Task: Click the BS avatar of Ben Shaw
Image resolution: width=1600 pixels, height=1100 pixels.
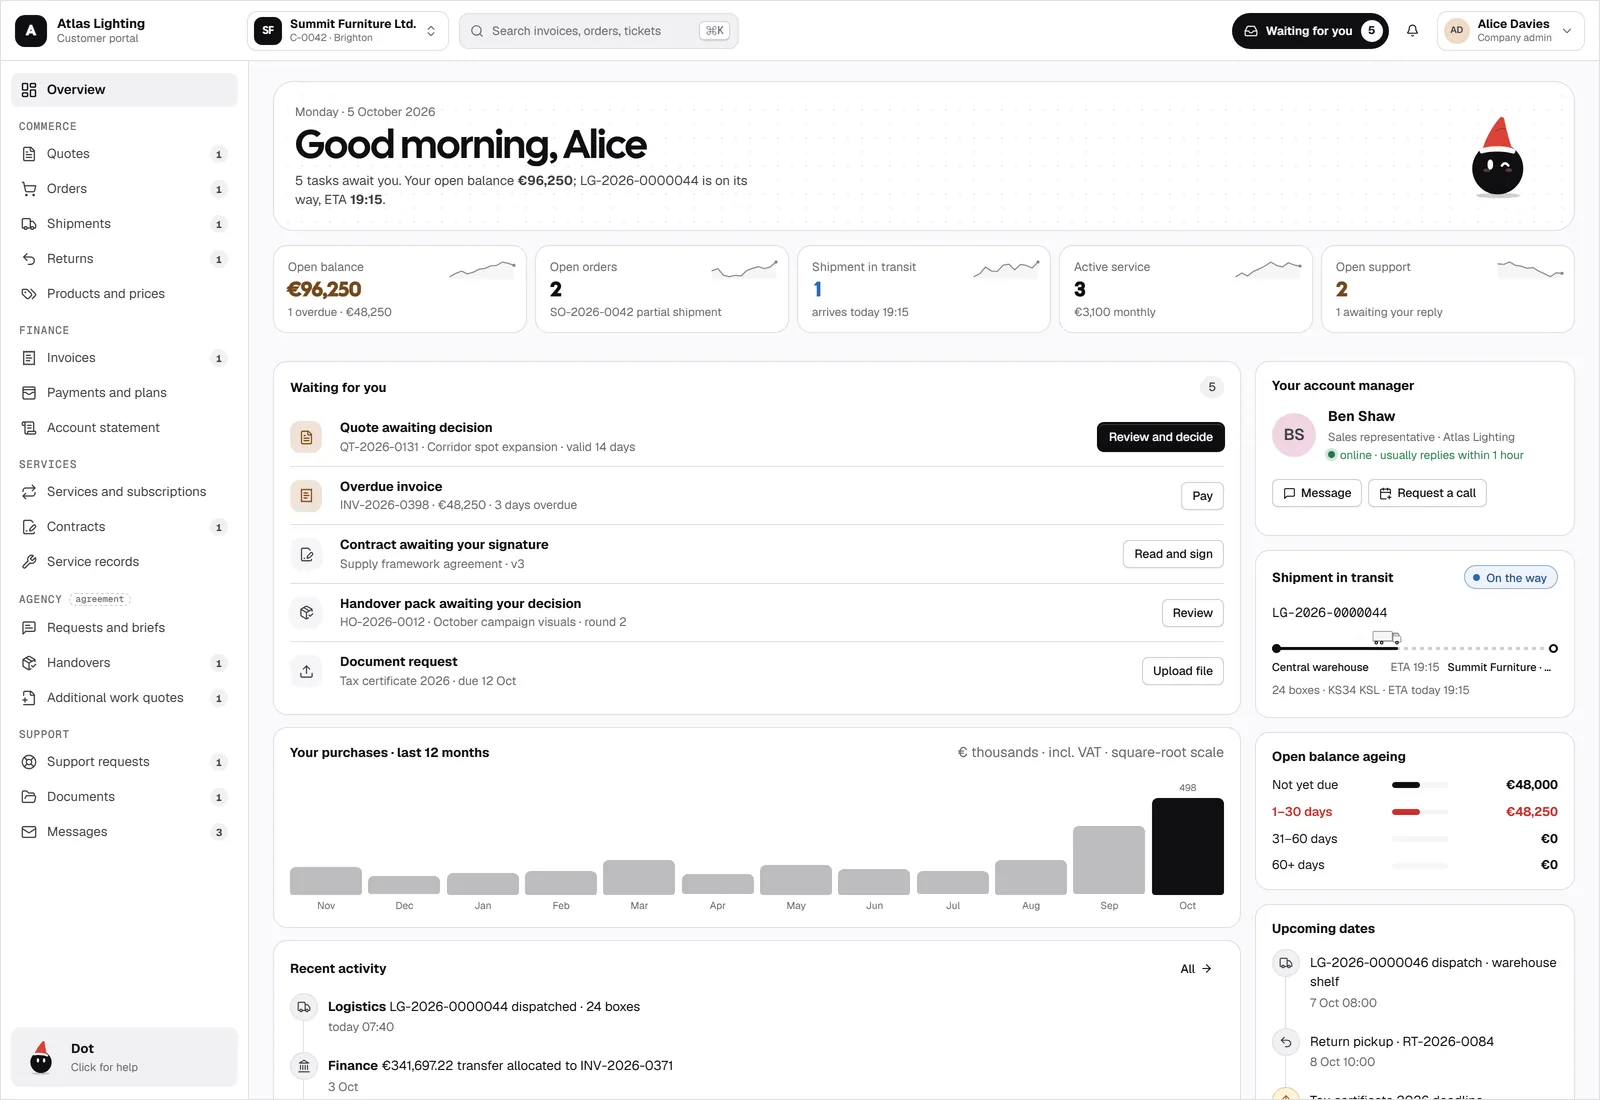Action: (x=1294, y=435)
